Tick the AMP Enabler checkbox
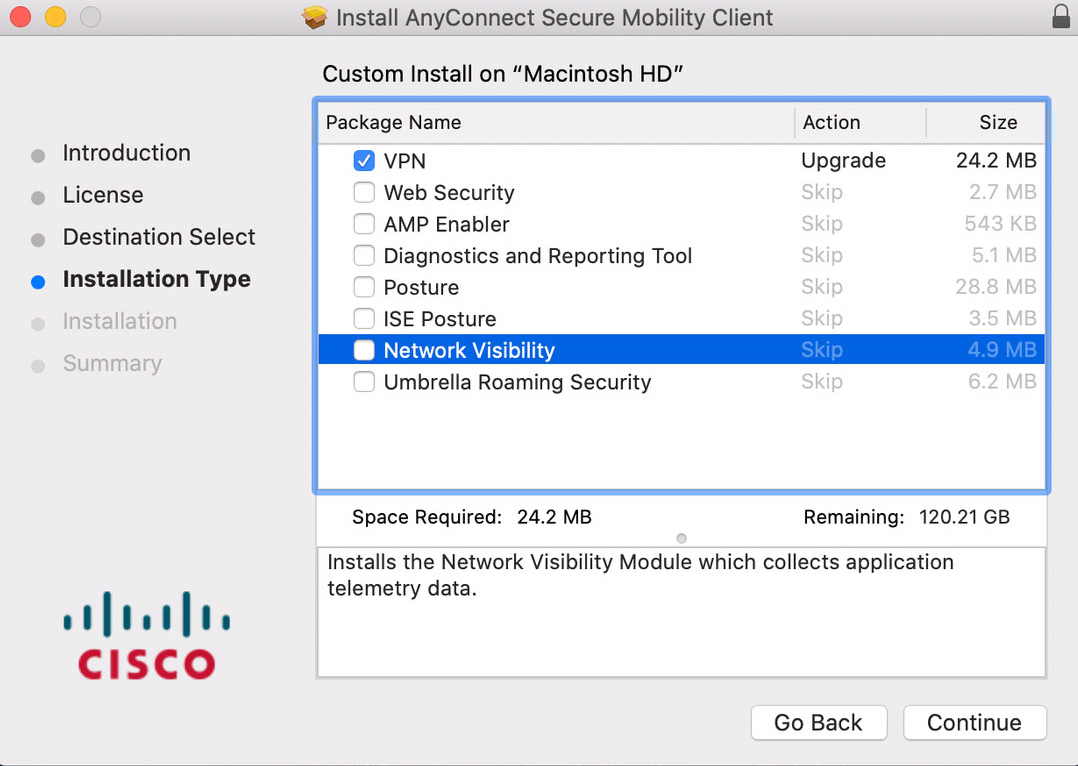 click(x=364, y=223)
